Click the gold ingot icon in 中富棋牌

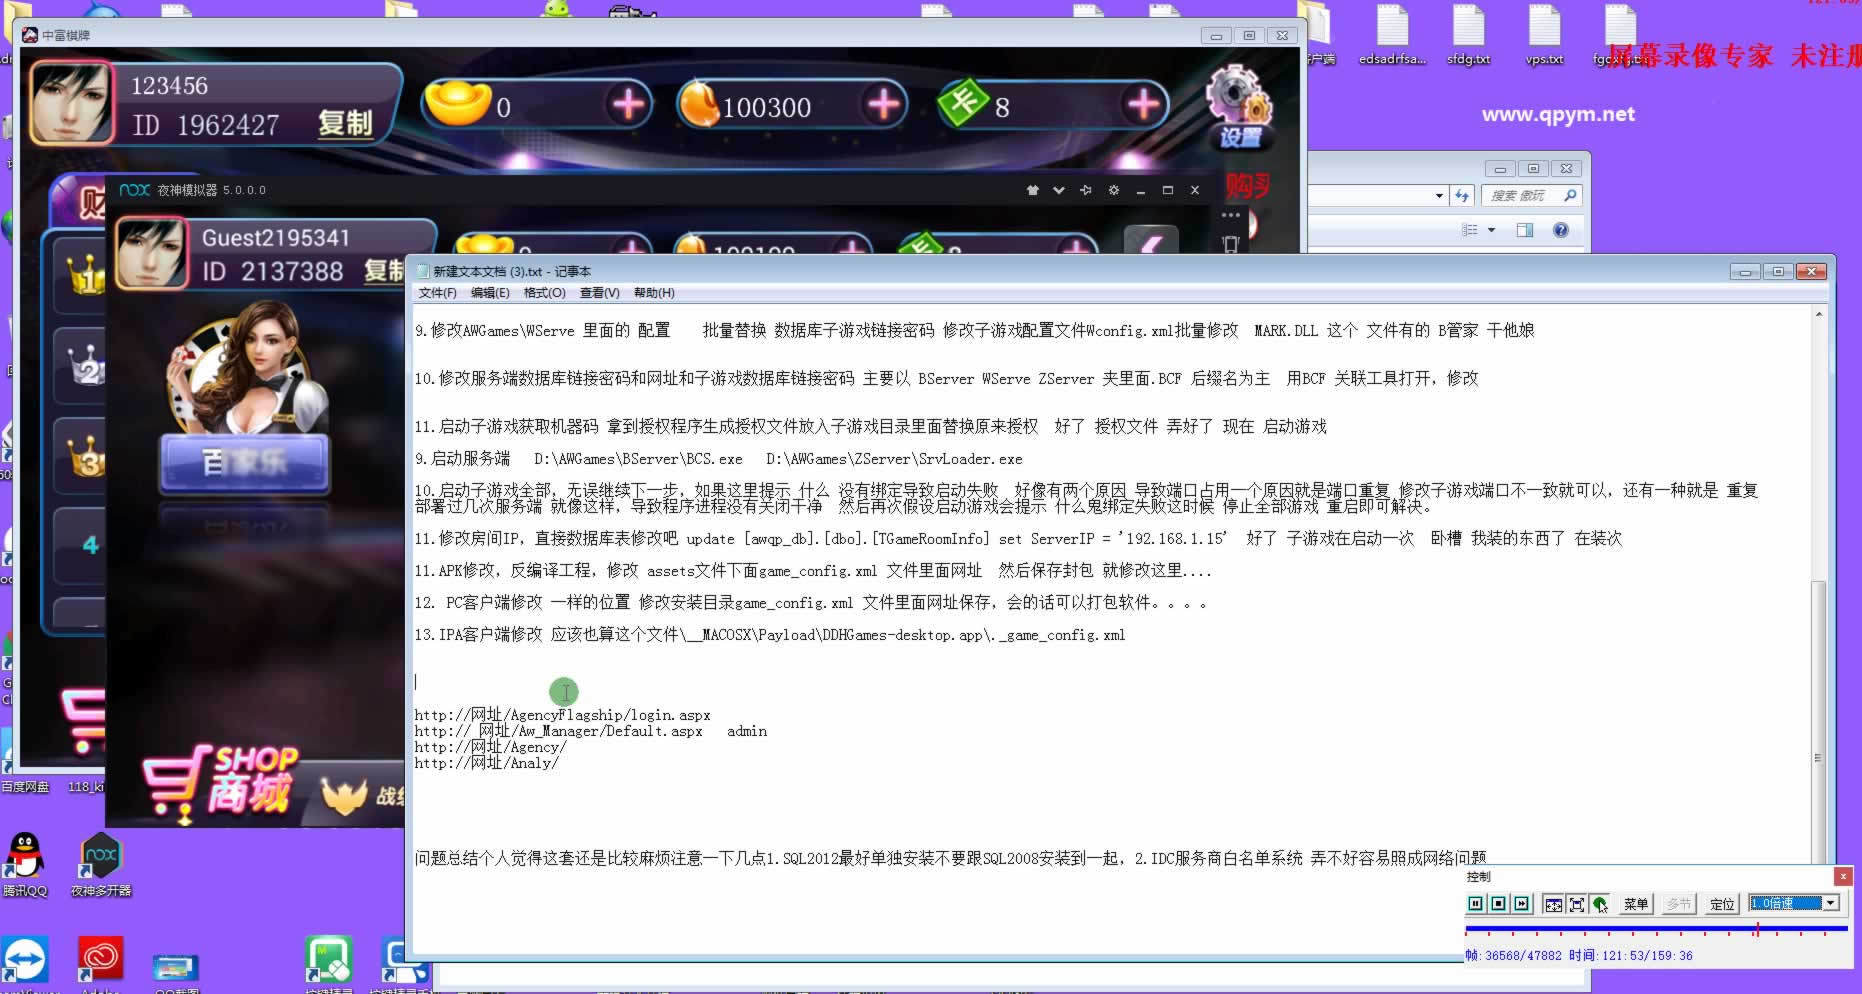[457, 102]
